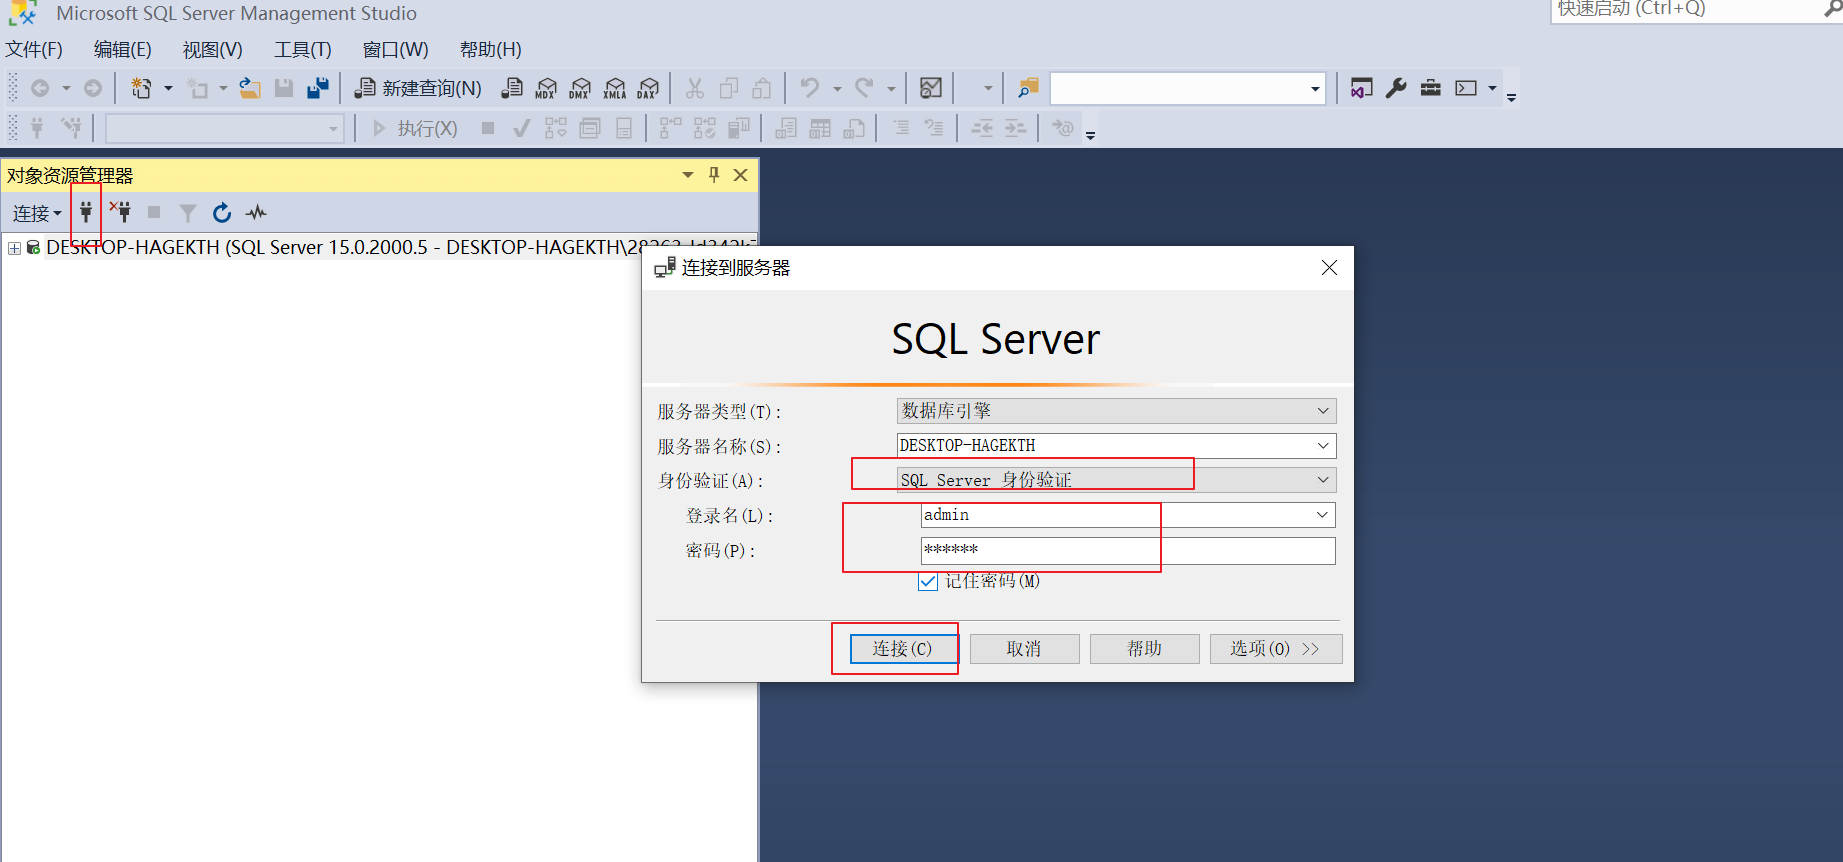
Task: Click the DMX query icon
Action: click(580, 89)
